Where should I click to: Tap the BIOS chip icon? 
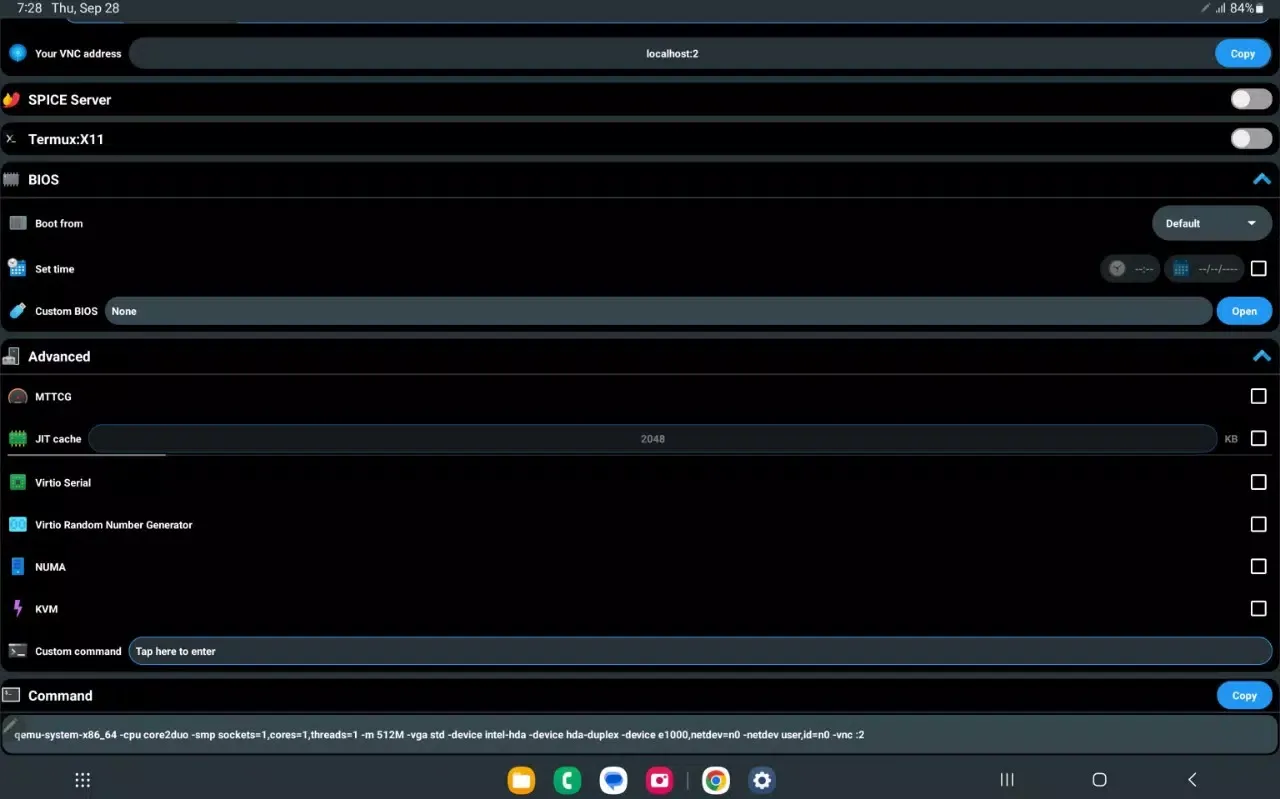pos(12,180)
